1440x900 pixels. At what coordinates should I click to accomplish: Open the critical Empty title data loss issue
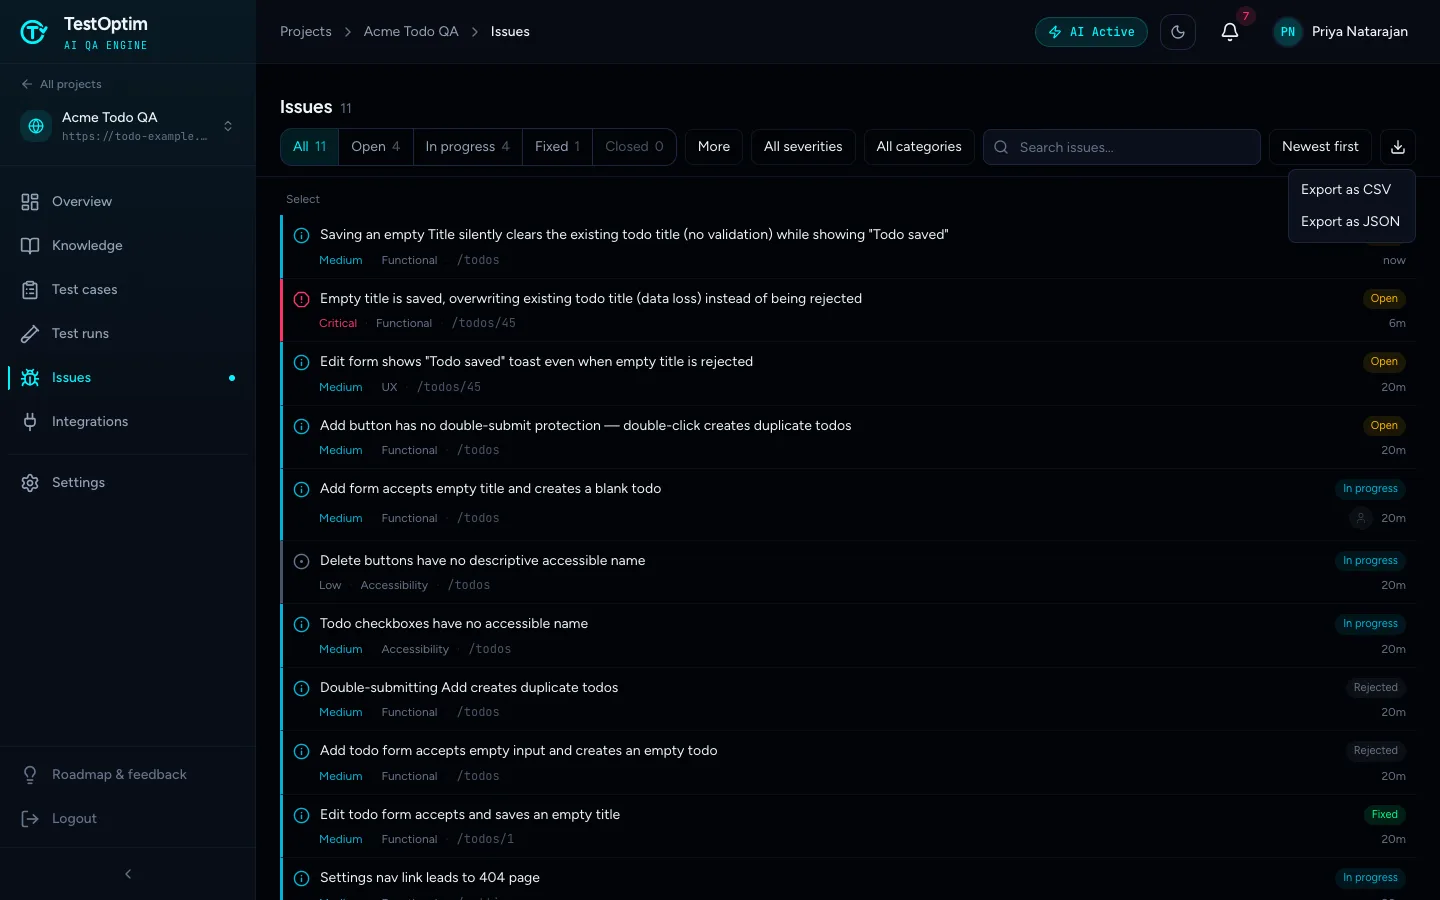[848, 310]
